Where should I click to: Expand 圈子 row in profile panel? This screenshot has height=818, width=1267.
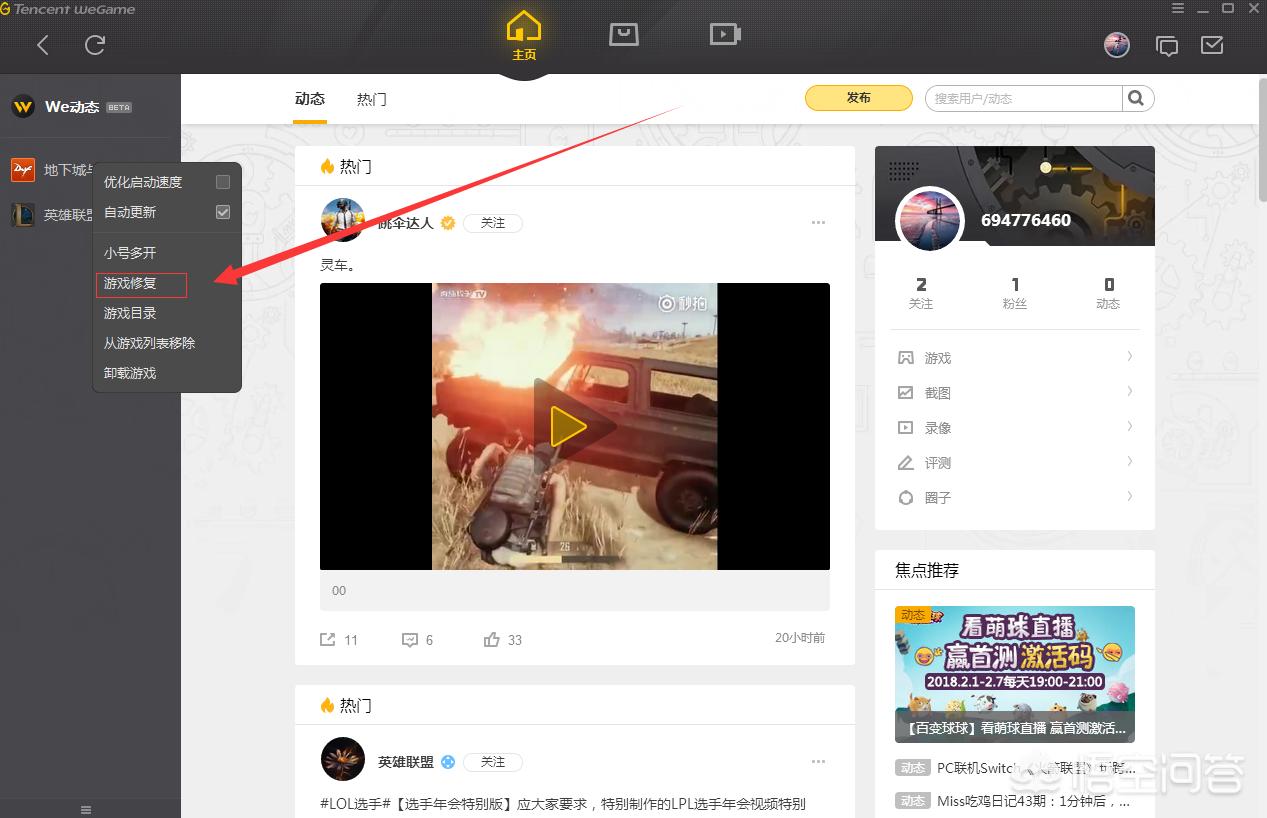coord(1015,497)
